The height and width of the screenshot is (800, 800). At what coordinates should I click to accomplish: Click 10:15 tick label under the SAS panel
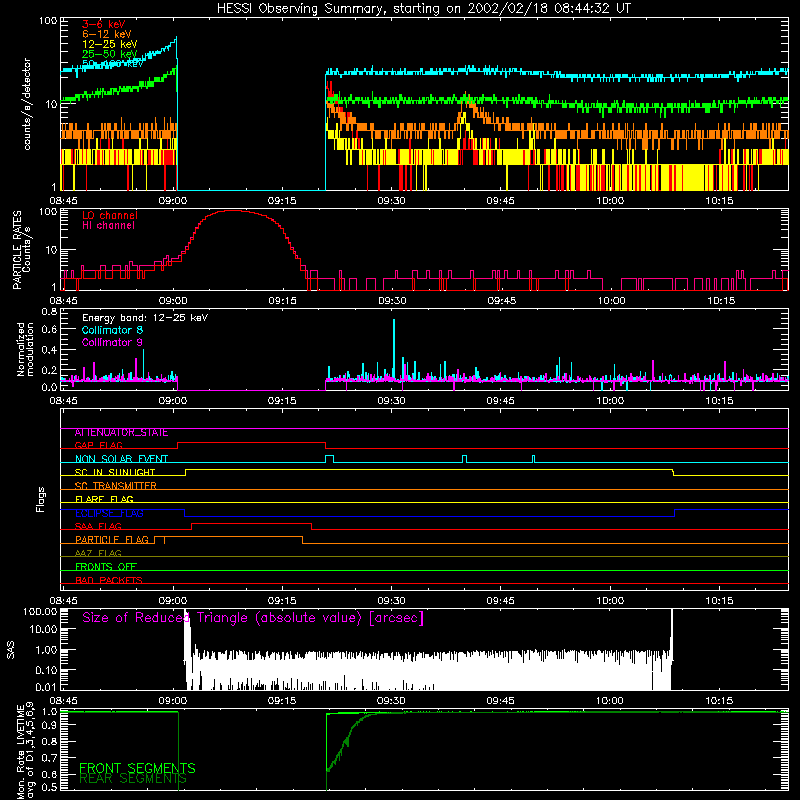point(719,701)
